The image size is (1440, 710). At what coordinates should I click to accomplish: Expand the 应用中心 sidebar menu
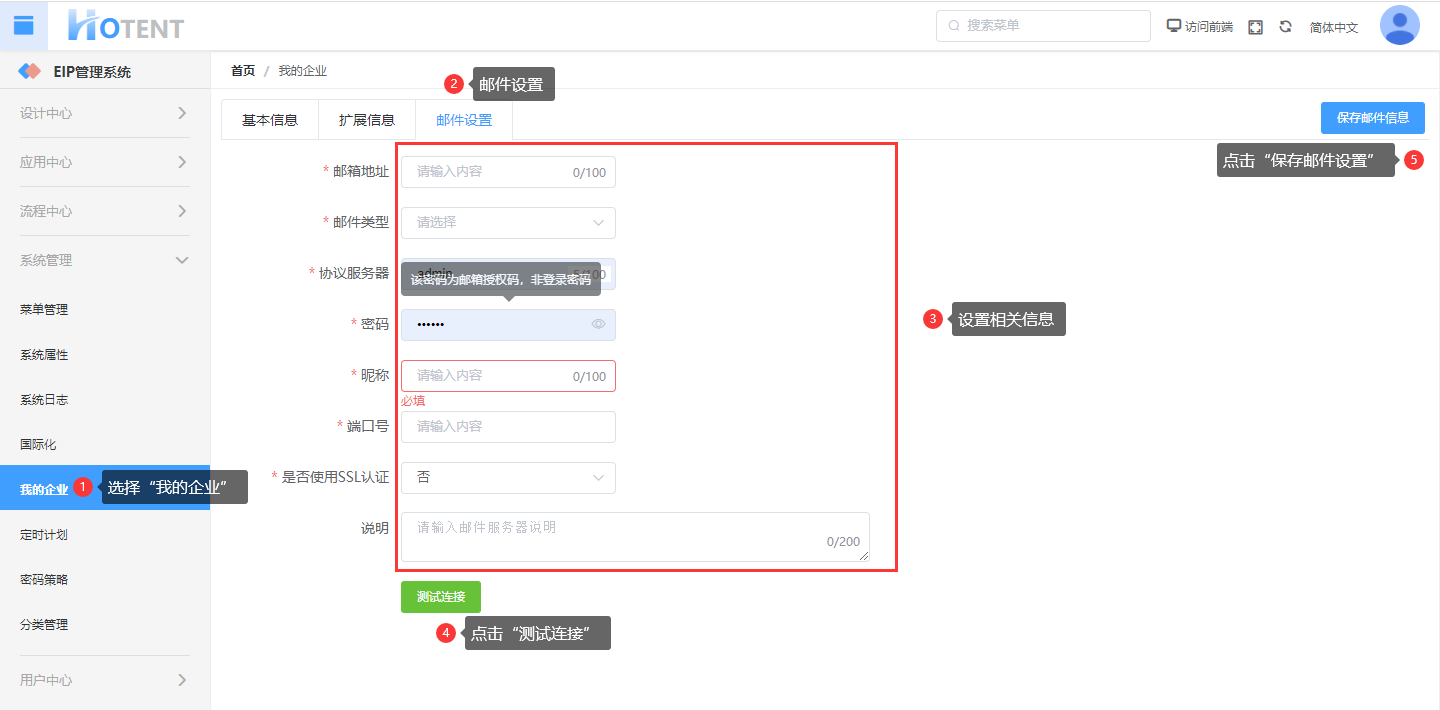click(105, 162)
